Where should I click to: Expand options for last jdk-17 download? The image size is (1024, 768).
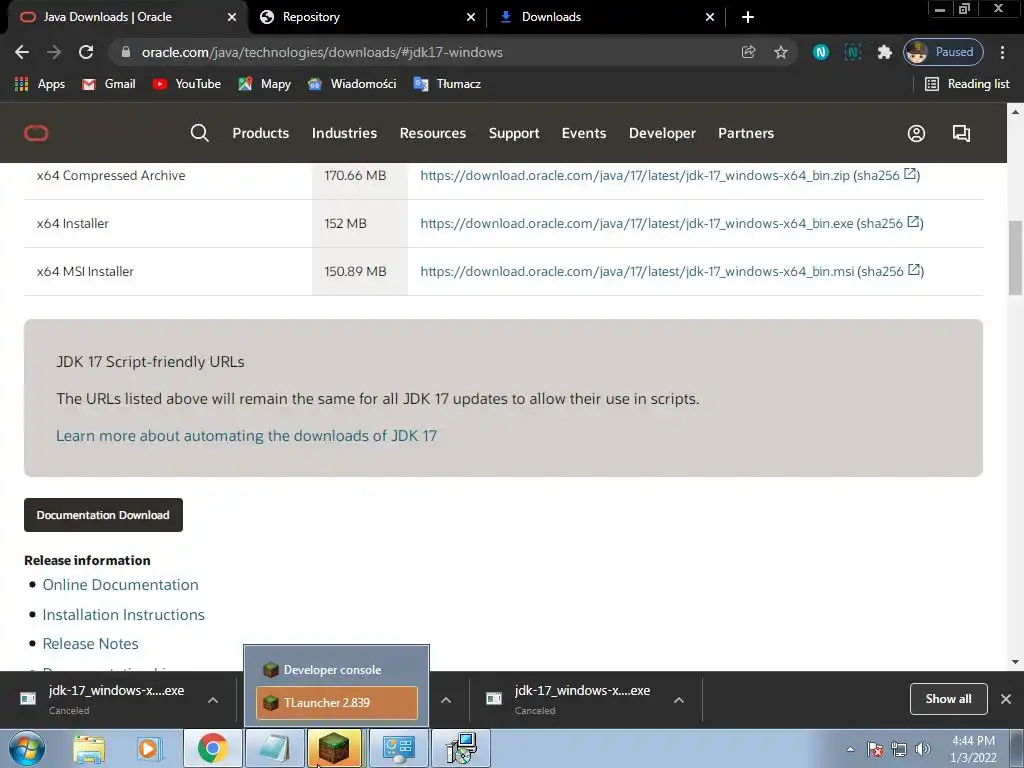click(x=679, y=700)
